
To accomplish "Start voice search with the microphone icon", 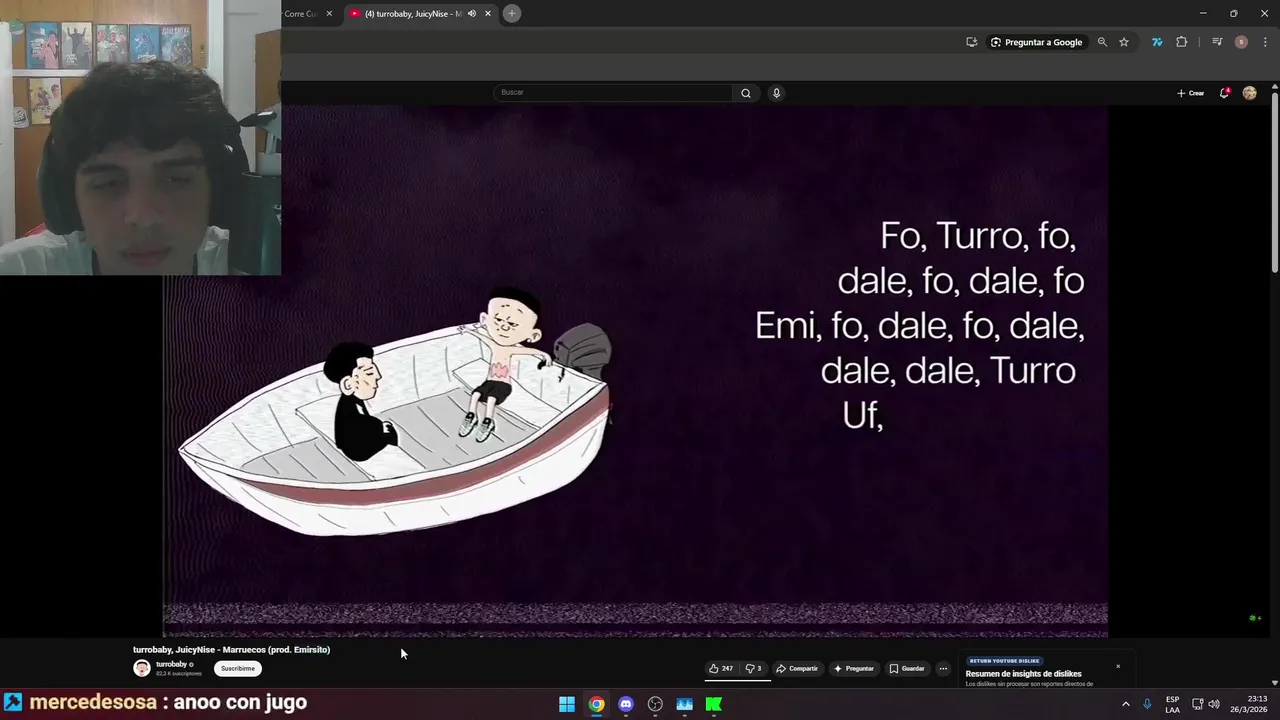I will [x=776, y=93].
